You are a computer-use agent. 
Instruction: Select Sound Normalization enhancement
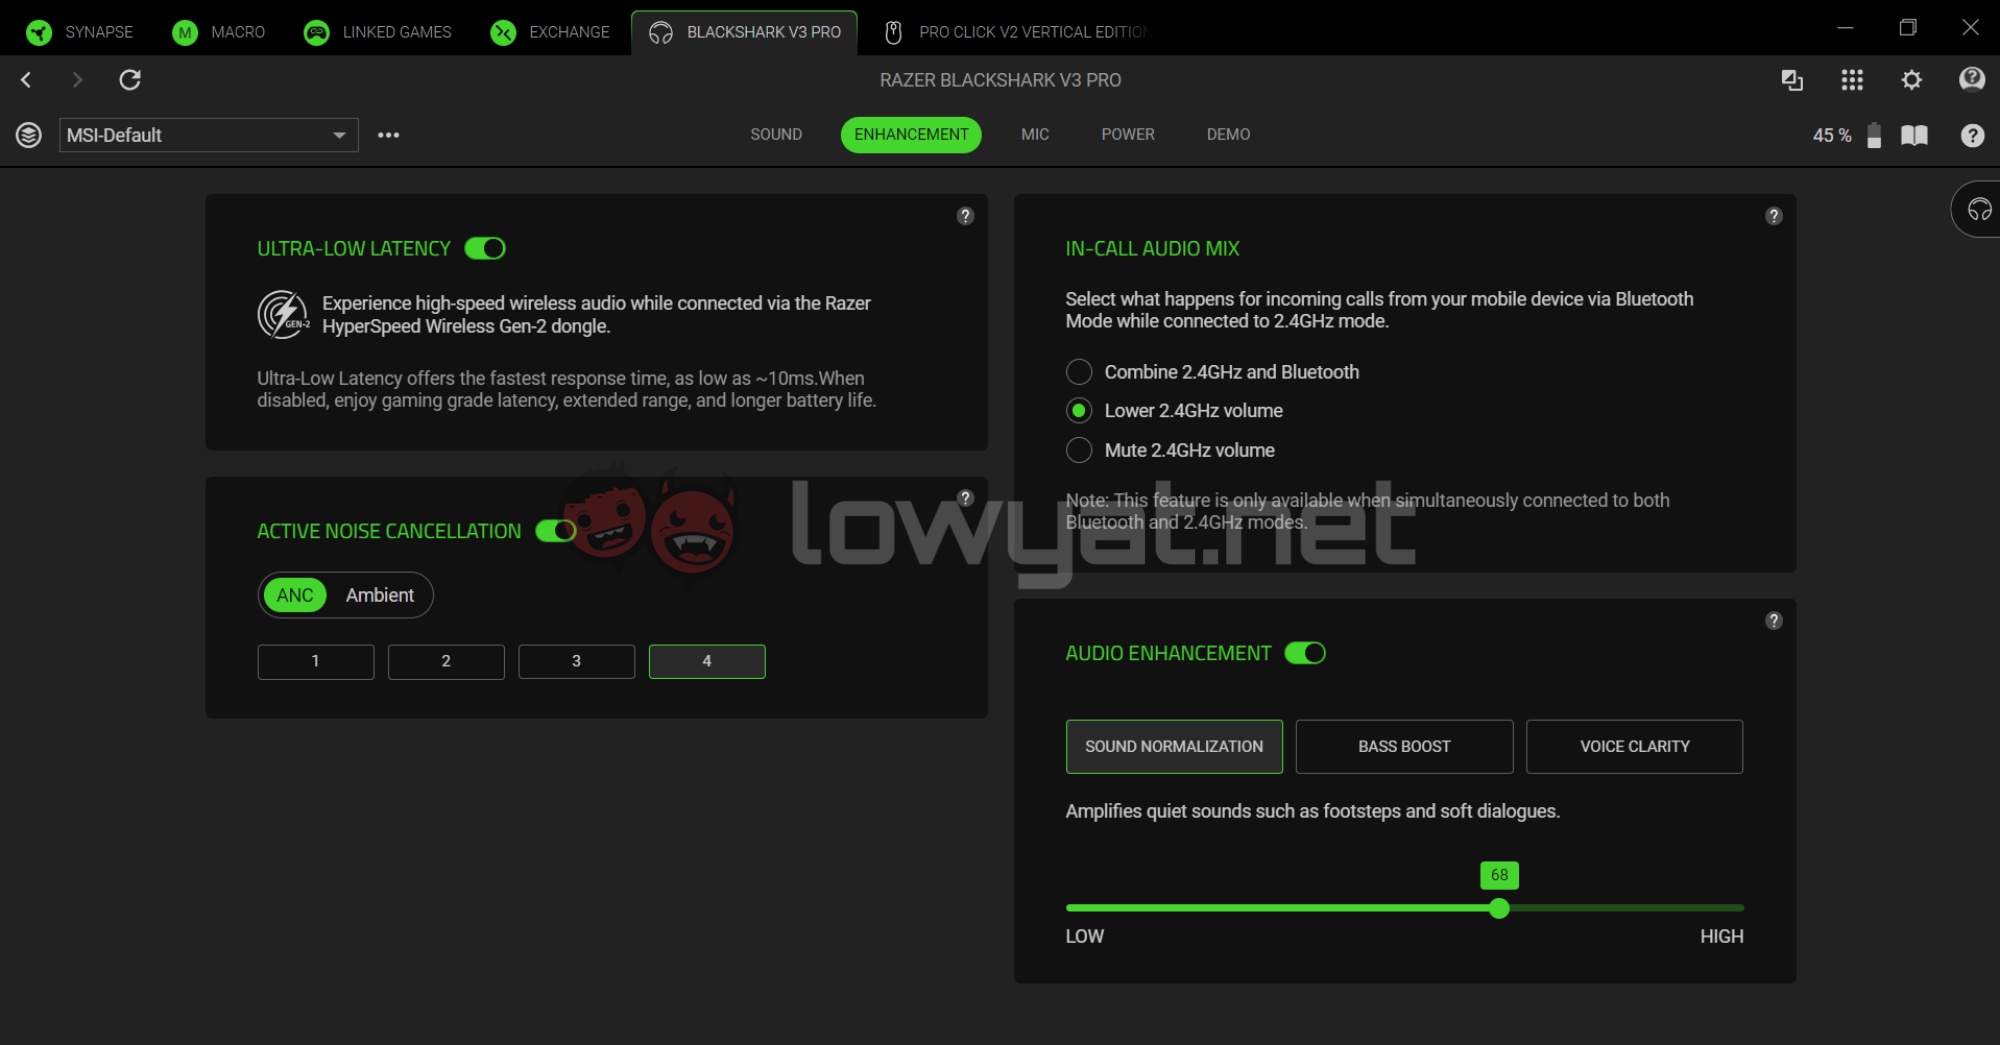pos(1174,747)
